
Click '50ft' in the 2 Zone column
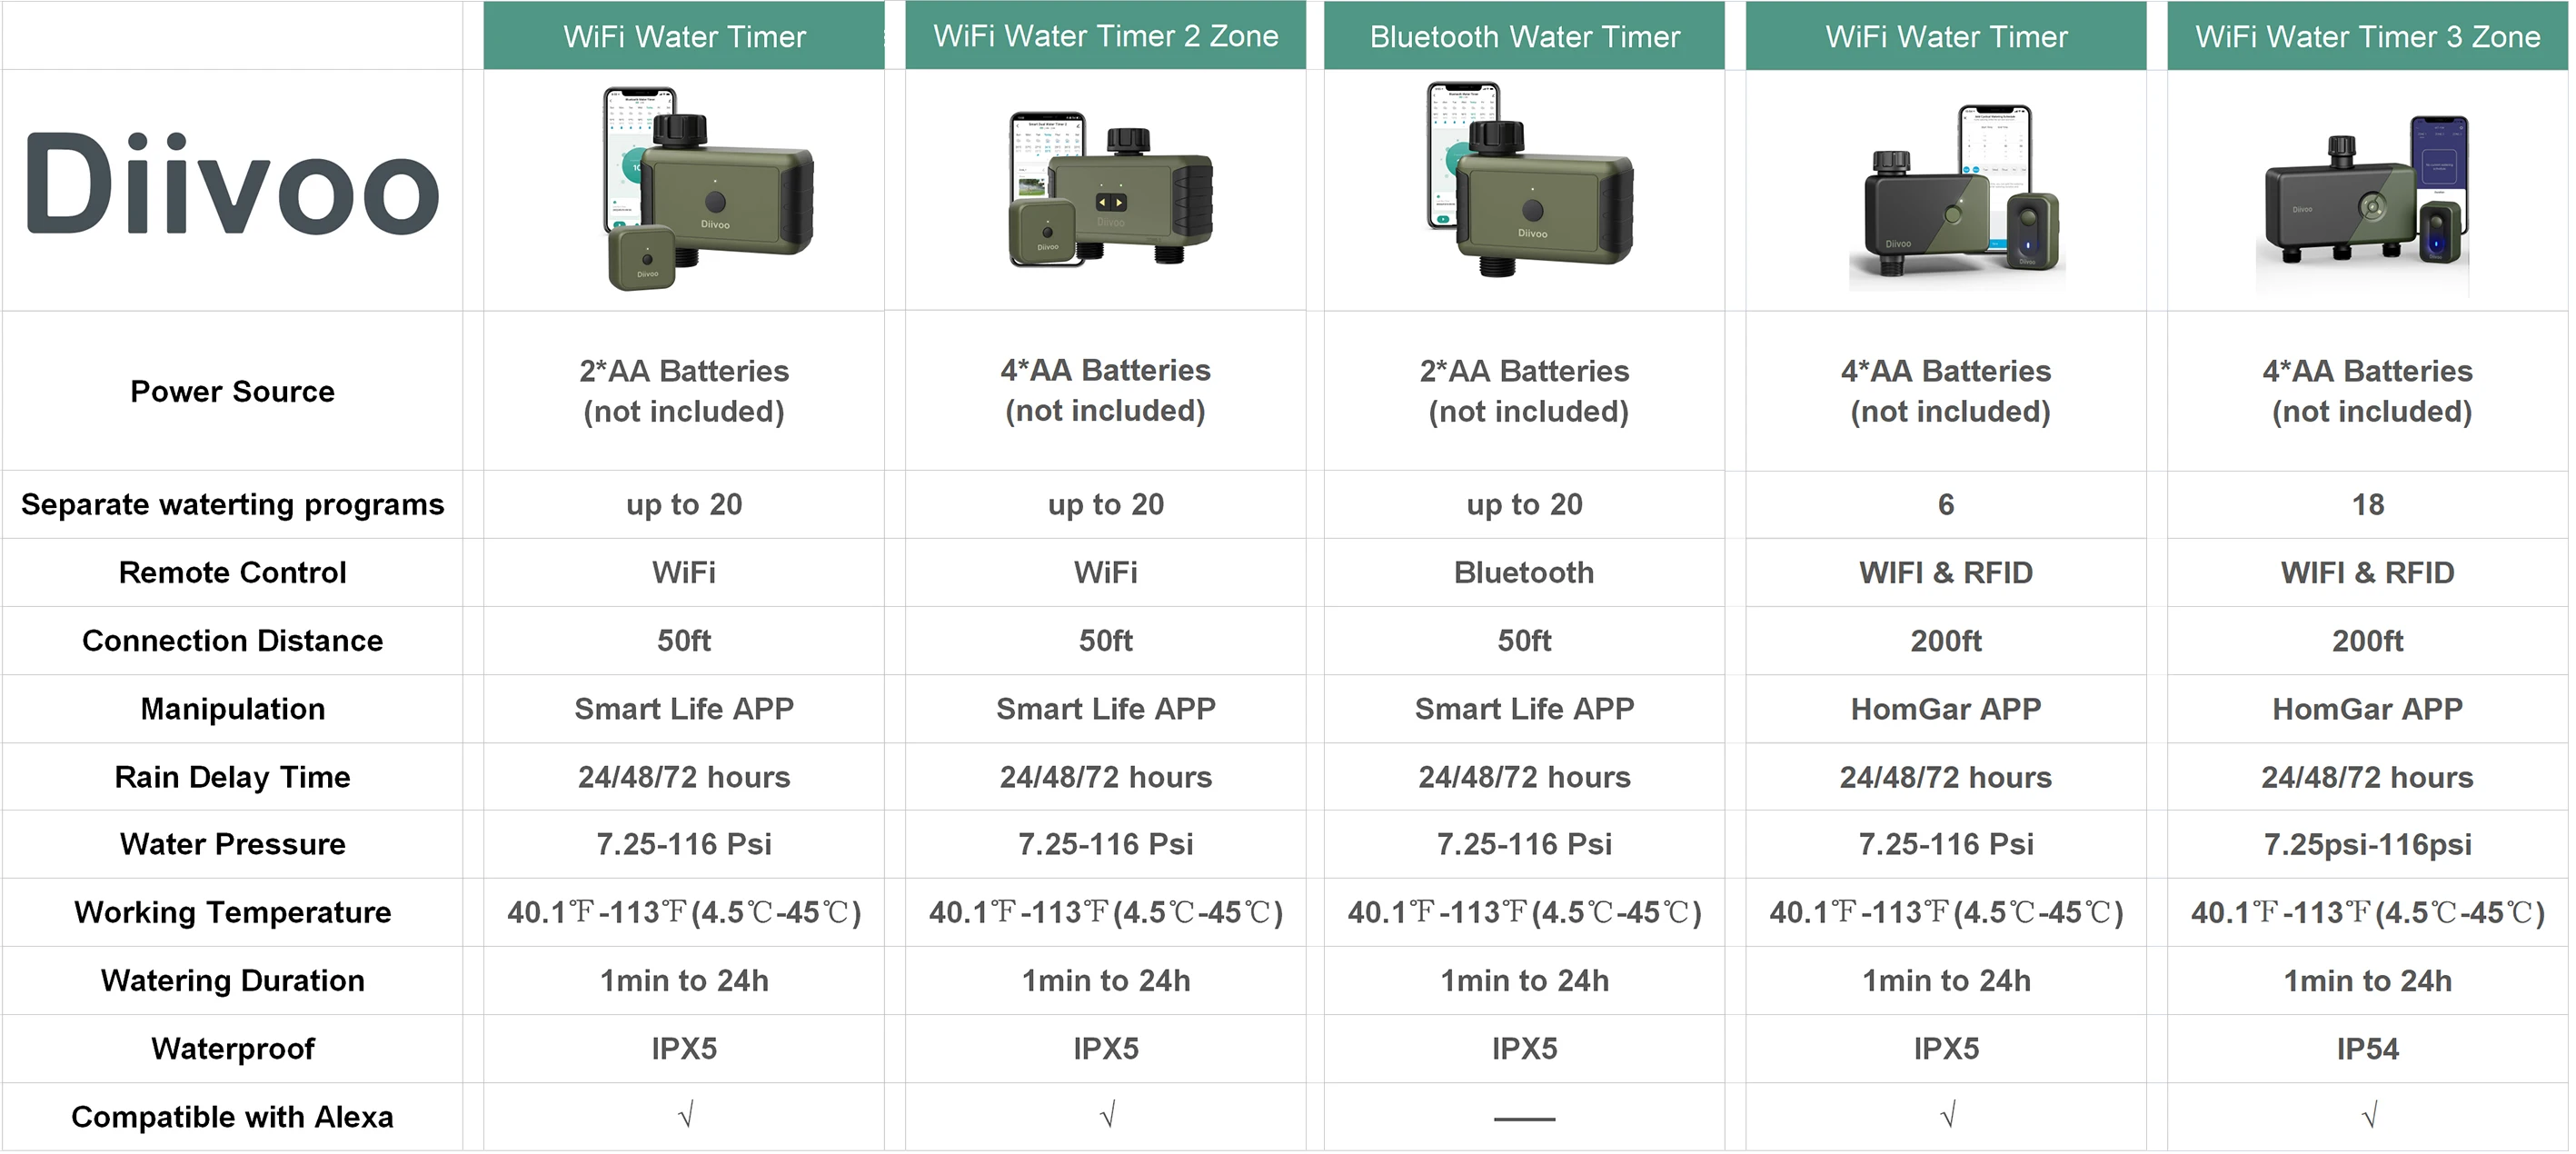click(1106, 641)
